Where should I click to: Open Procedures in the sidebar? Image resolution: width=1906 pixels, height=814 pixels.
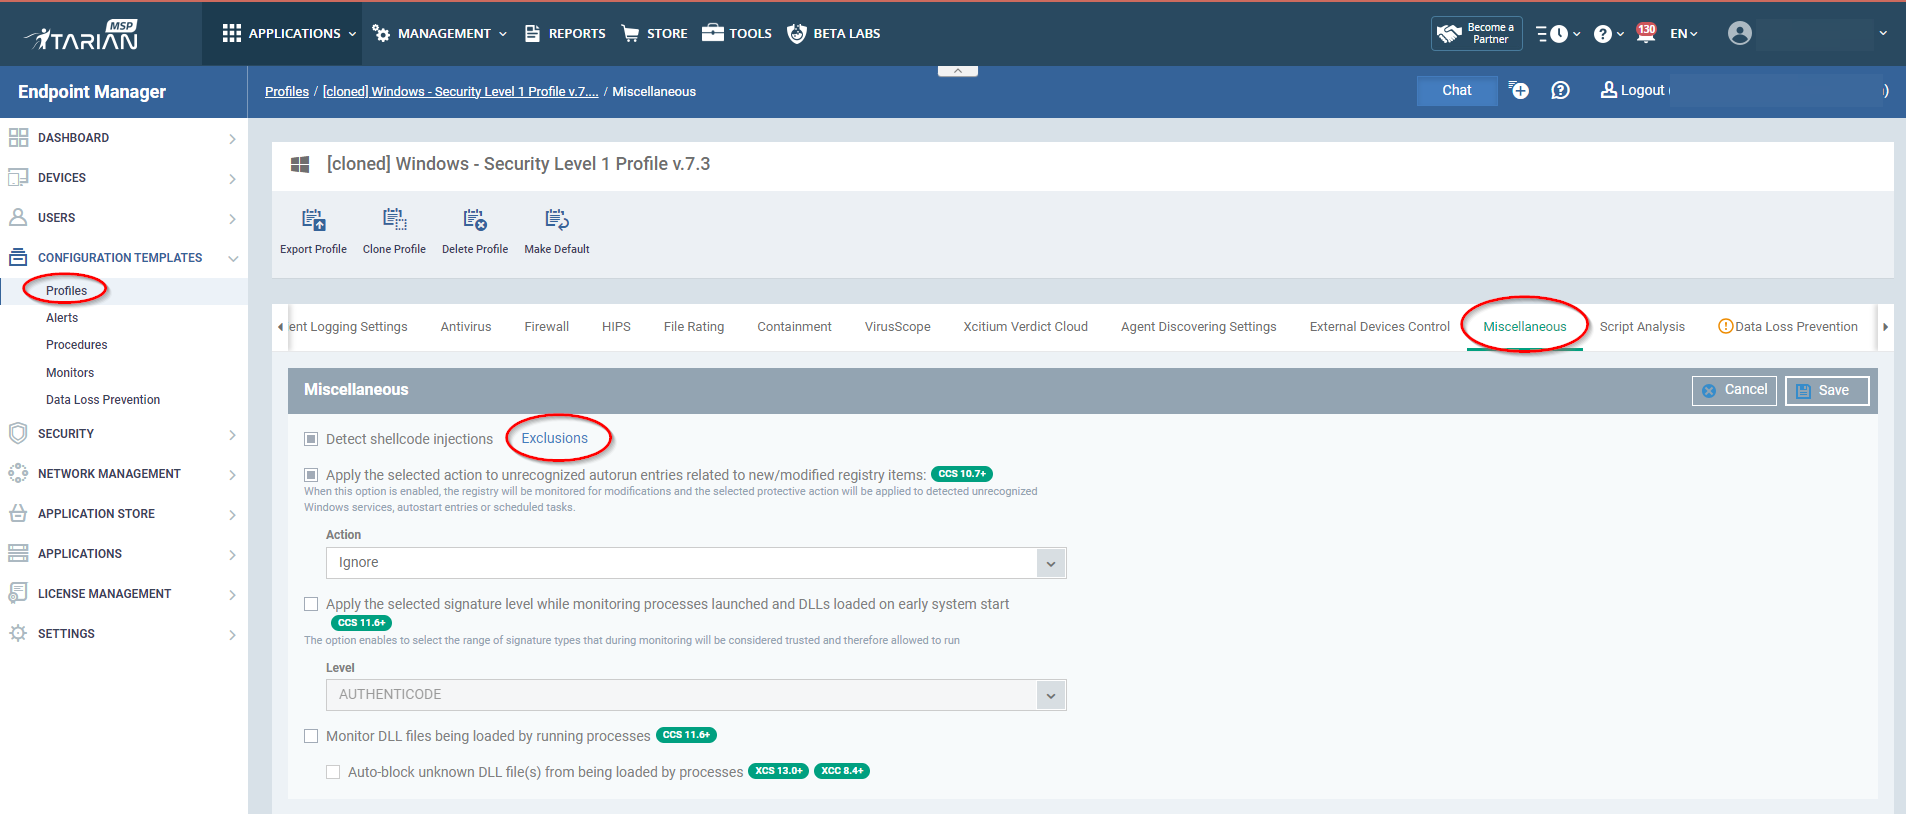[x=76, y=345]
